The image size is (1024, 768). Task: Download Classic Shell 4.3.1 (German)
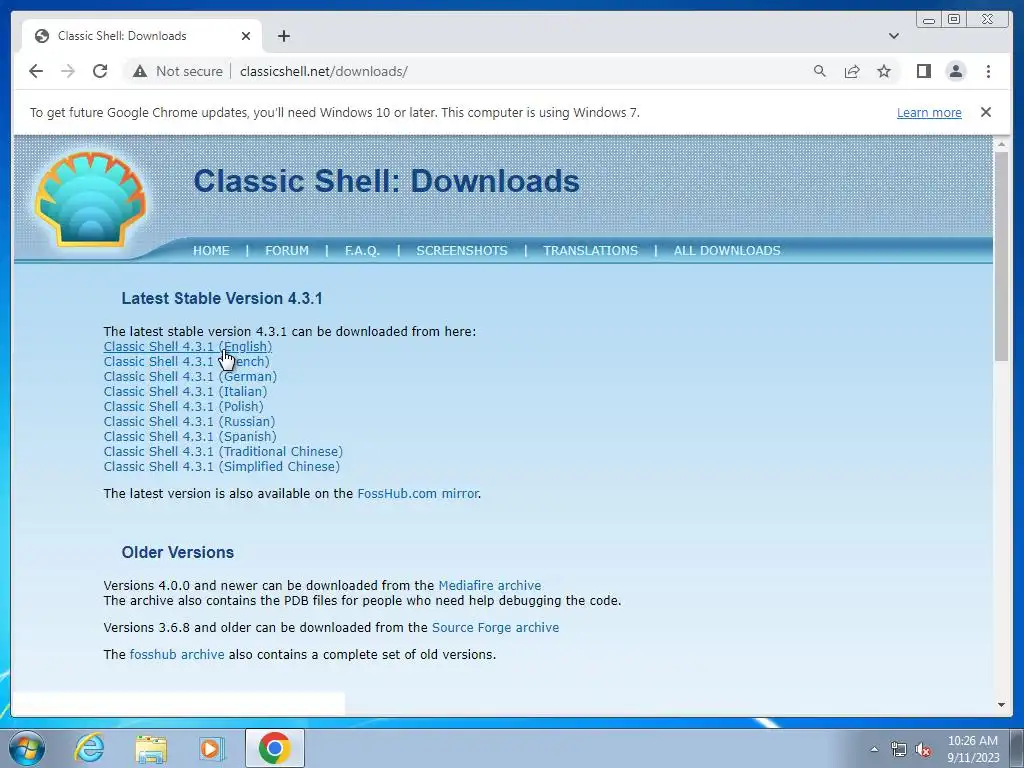point(190,377)
